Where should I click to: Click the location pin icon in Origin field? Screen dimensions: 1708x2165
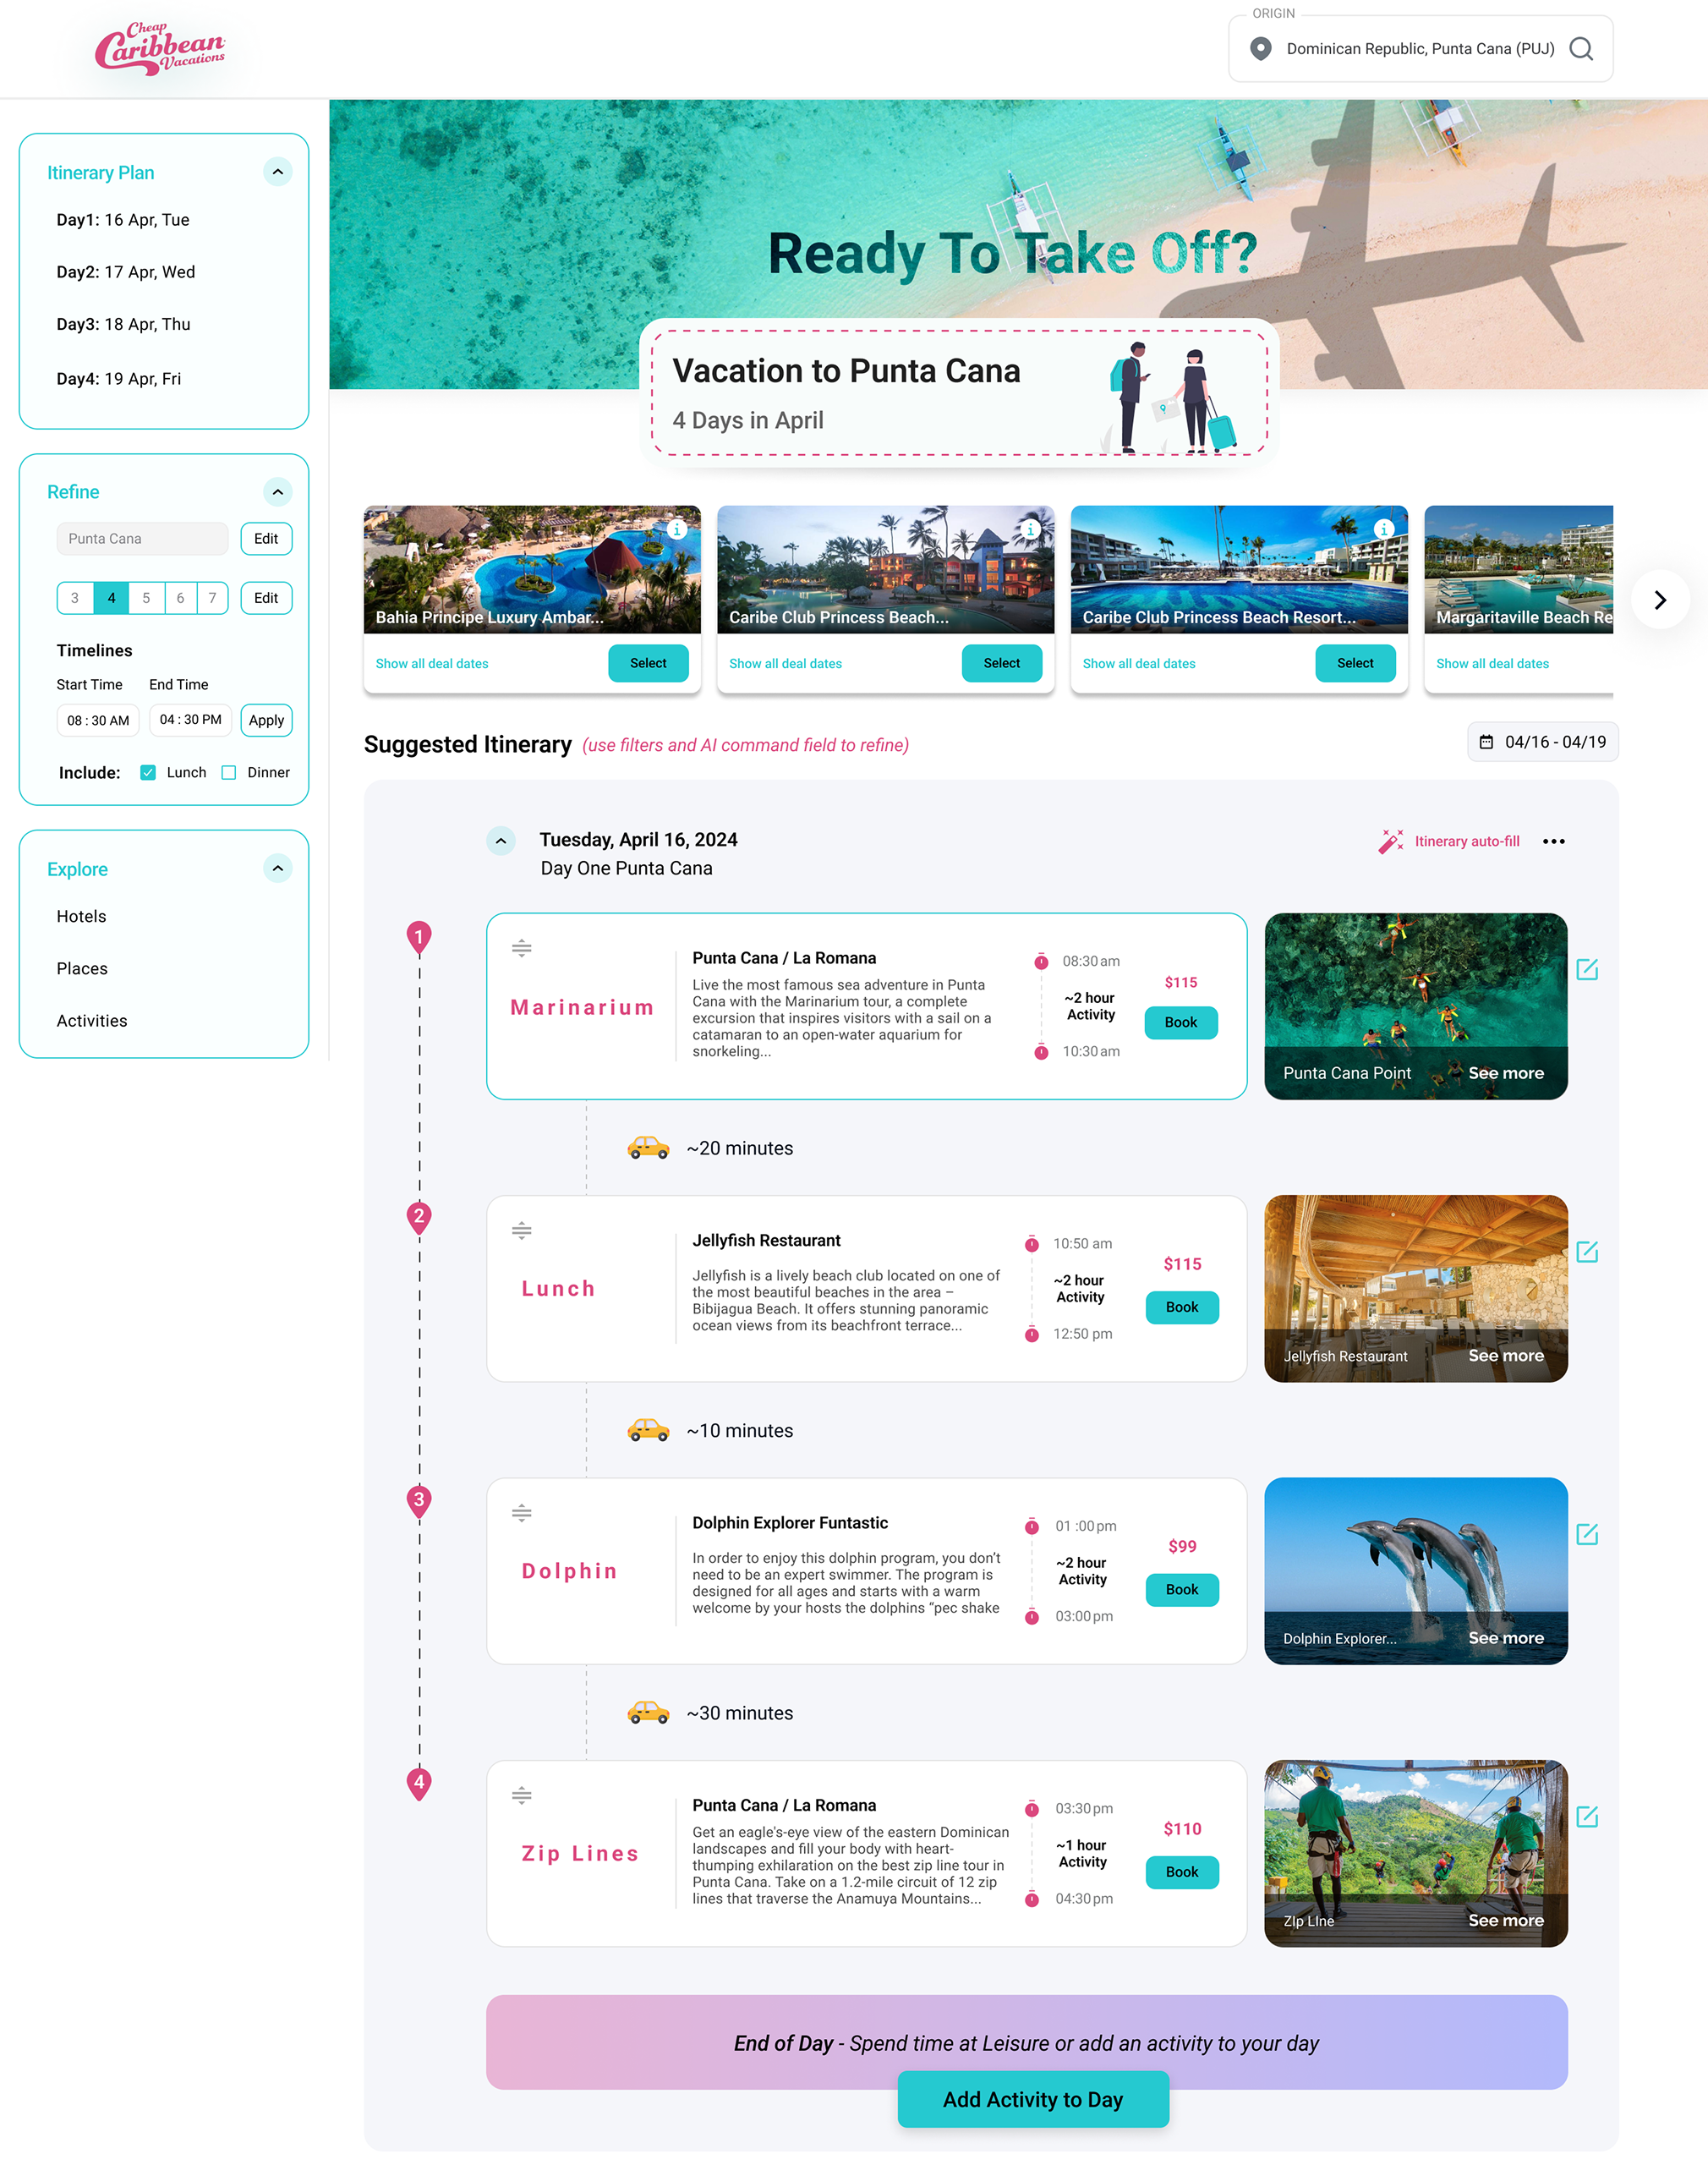point(1261,48)
